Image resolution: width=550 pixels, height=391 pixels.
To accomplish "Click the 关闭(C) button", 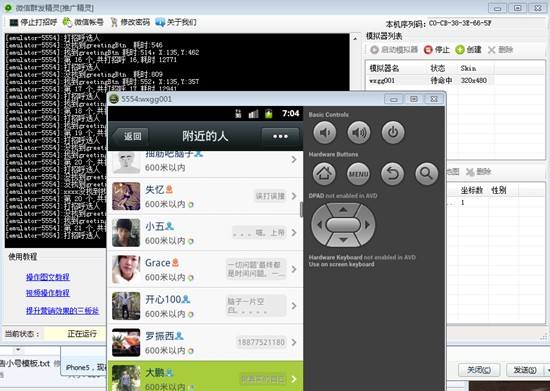I will (479, 370).
